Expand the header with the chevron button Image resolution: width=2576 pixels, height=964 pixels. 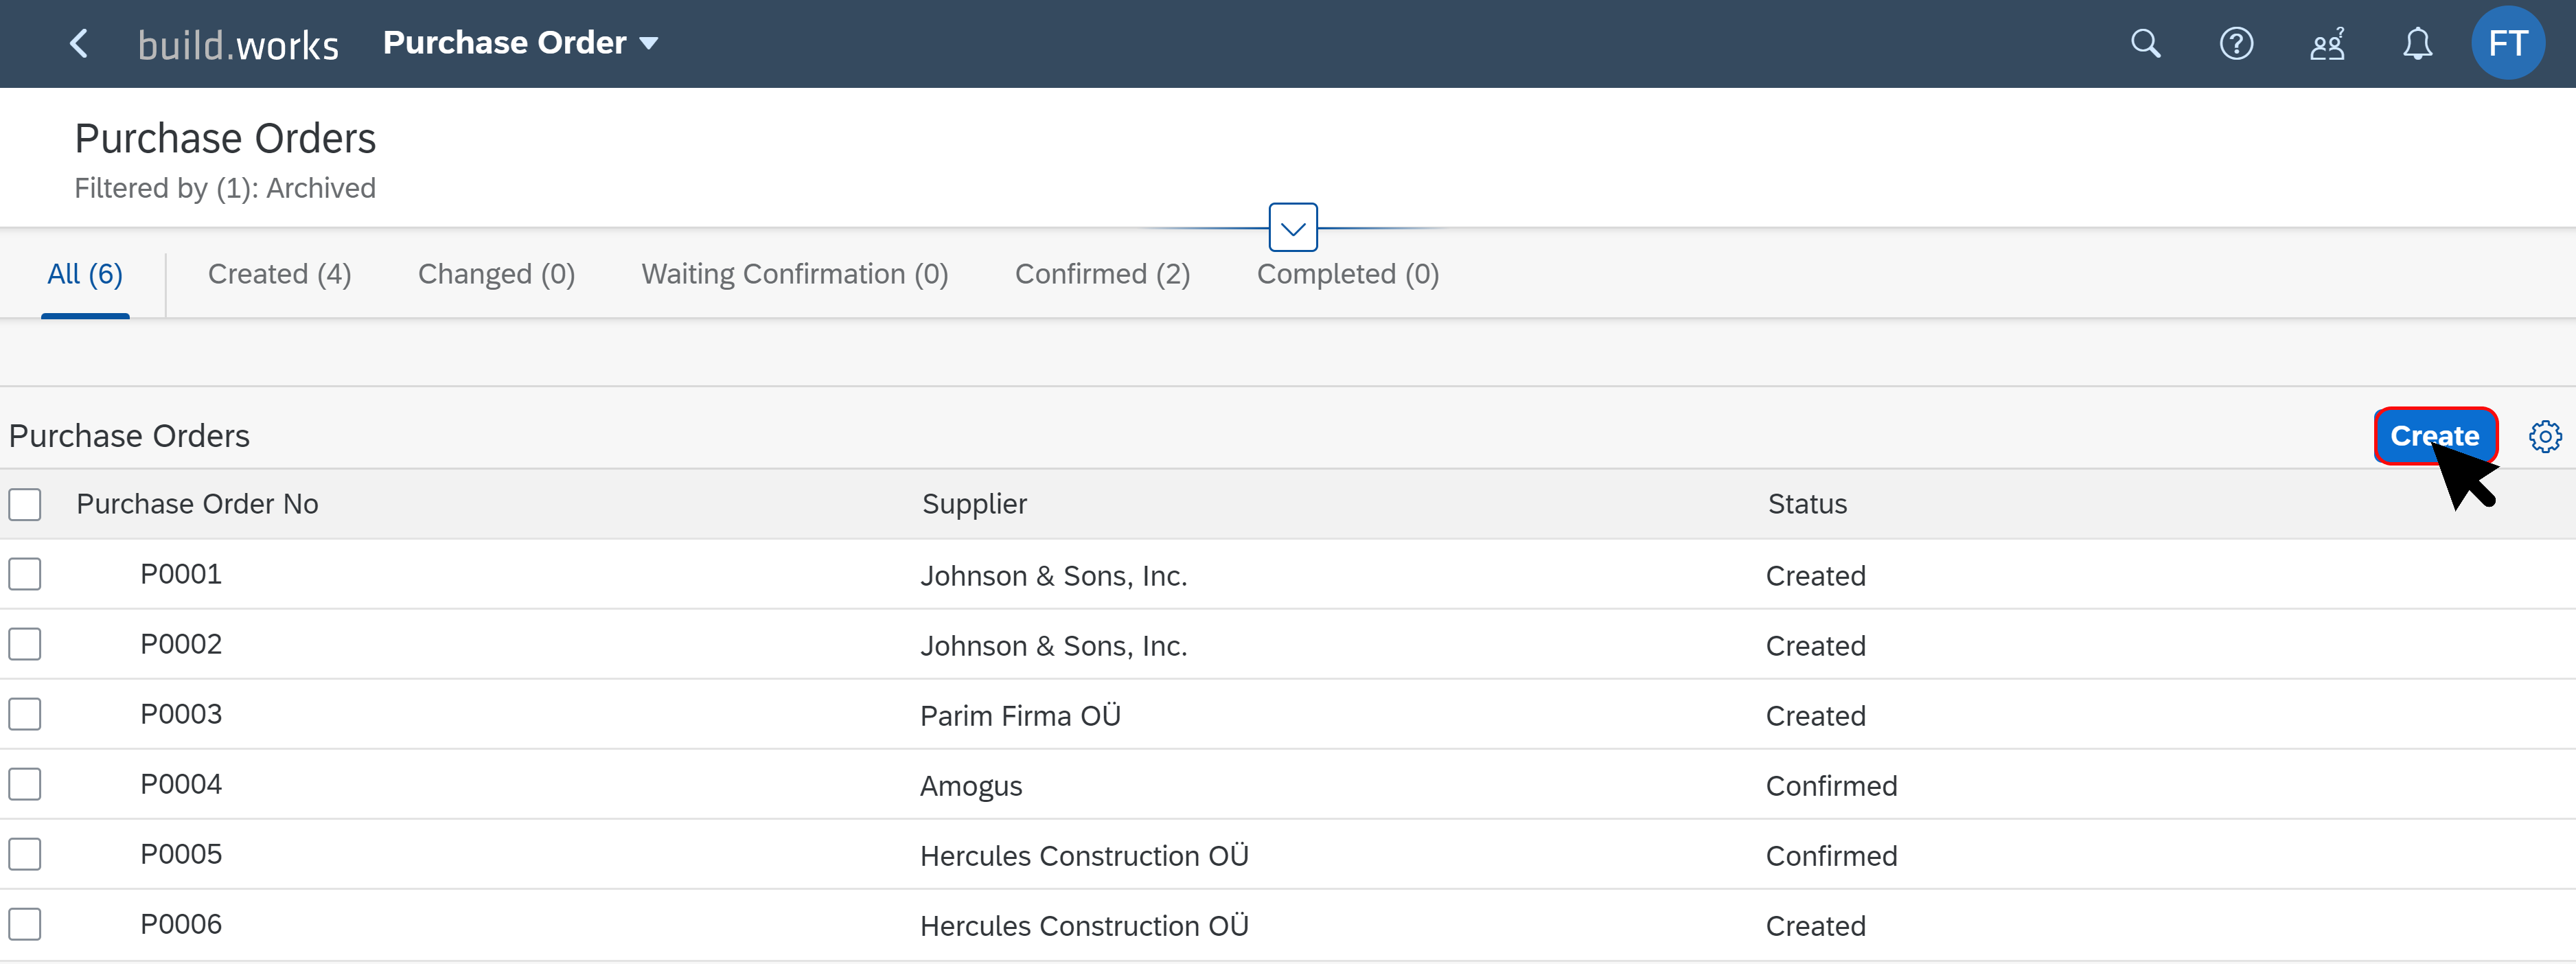(x=1293, y=228)
